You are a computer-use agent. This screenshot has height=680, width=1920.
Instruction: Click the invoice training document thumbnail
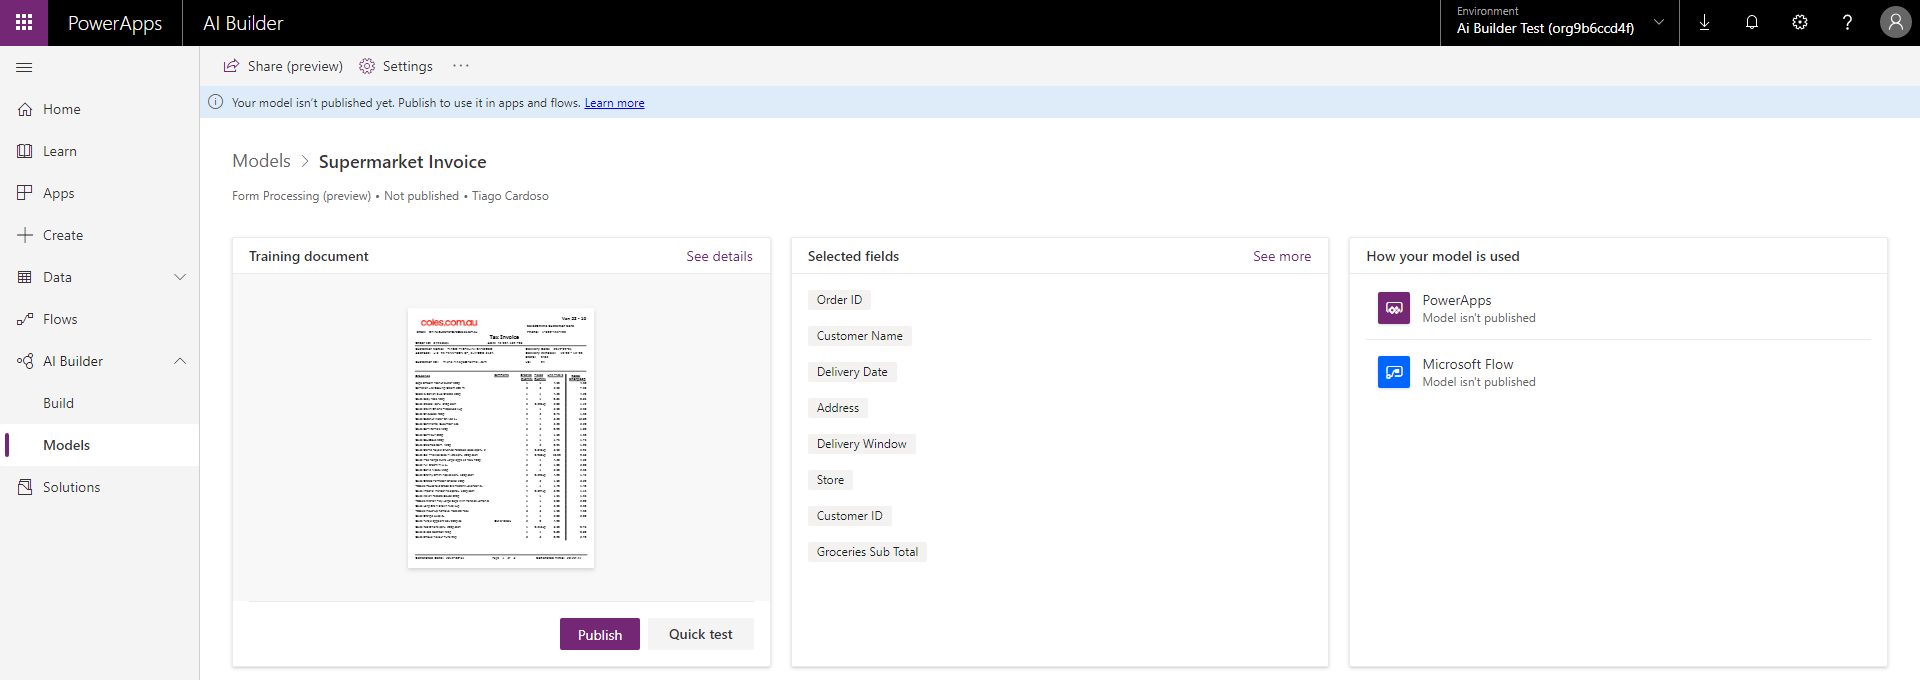501,438
